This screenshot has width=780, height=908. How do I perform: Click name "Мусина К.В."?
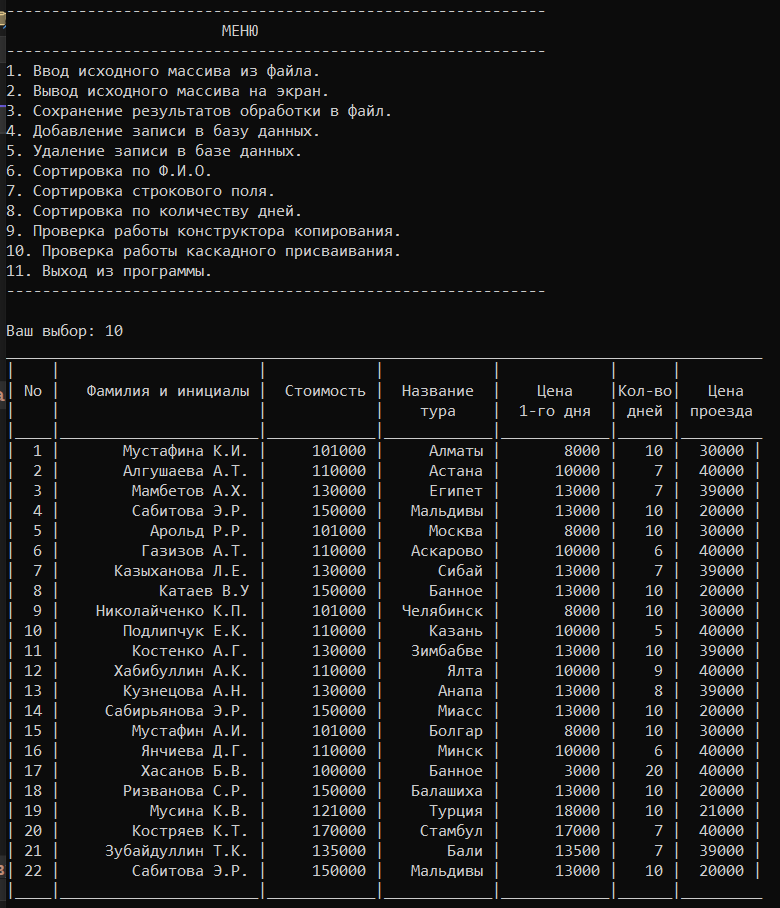tap(199, 811)
